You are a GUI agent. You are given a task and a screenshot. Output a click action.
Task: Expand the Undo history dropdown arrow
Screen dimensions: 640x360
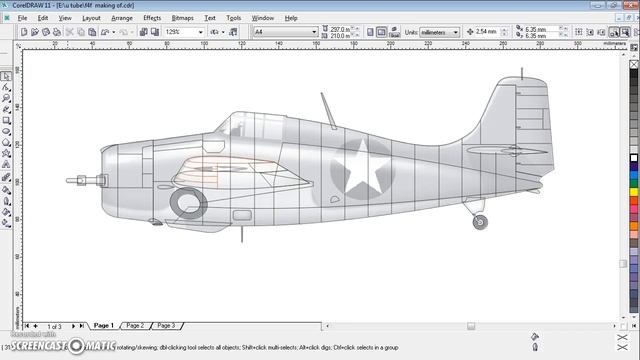pos(113,32)
